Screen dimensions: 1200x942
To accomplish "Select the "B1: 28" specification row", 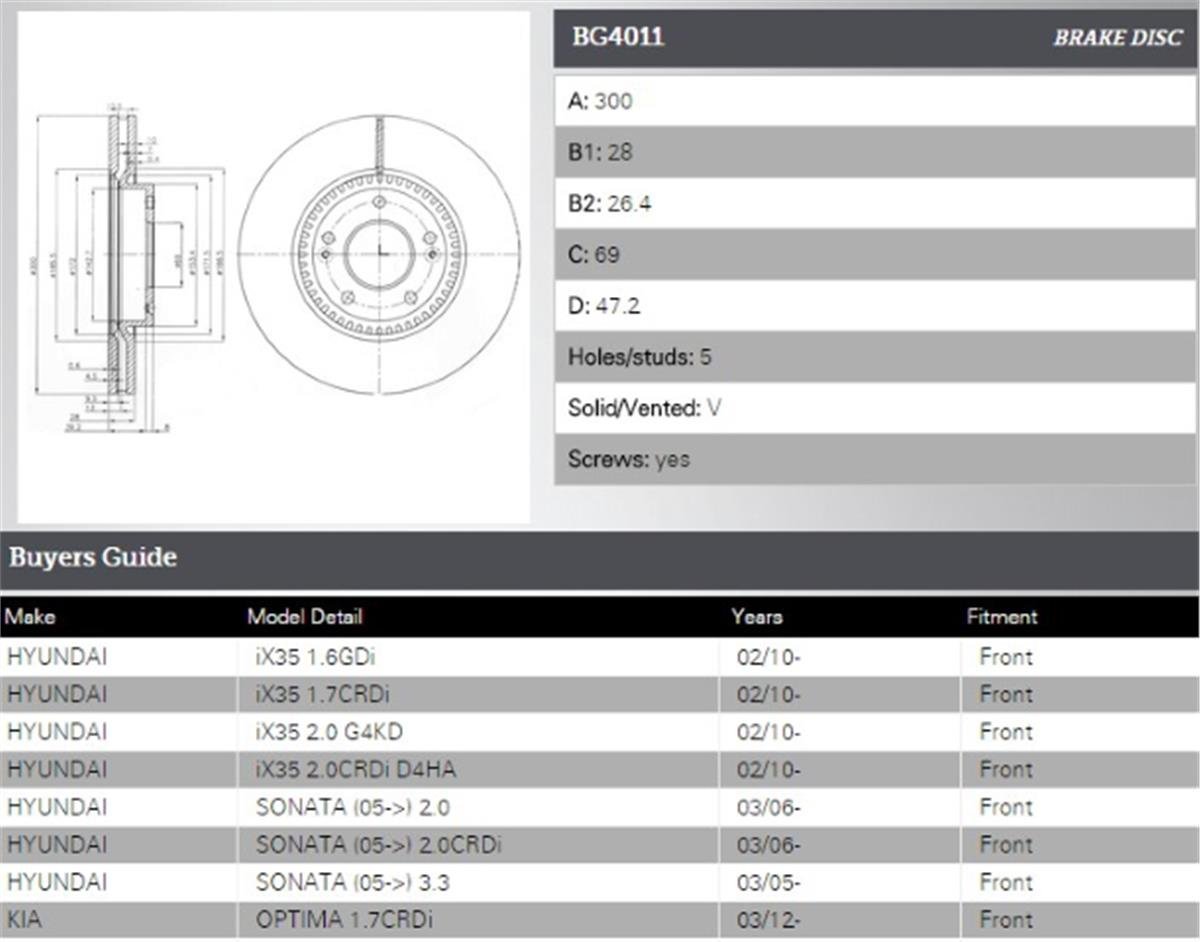I will (875, 152).
